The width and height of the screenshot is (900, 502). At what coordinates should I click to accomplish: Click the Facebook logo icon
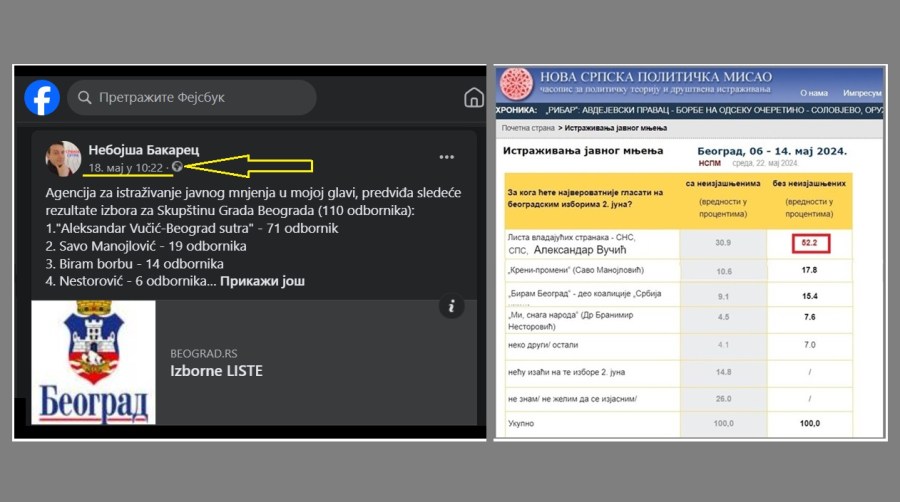[42, 97]
